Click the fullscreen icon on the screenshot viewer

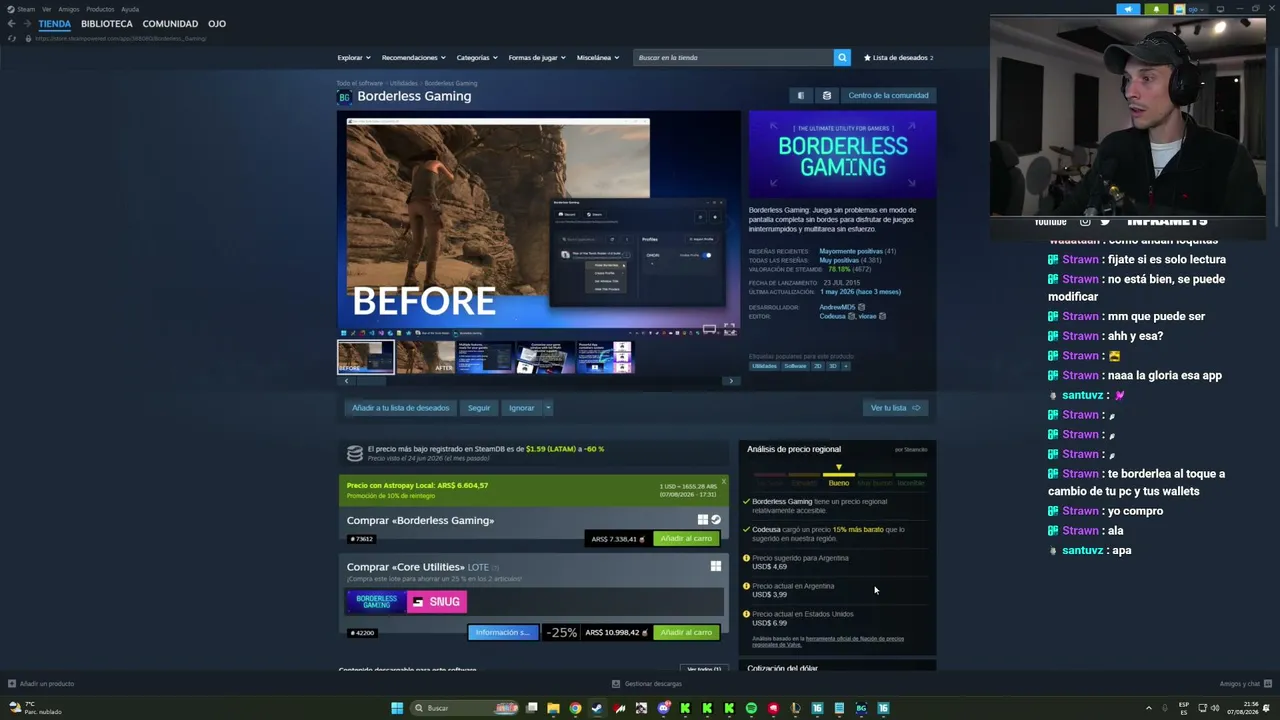coord(729,328)
